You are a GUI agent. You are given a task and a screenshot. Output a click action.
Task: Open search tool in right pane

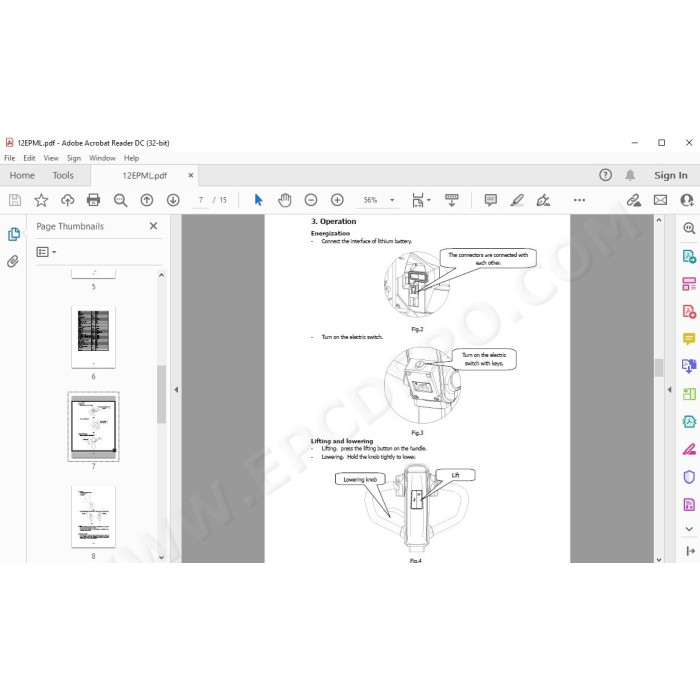tap(689, 229)
